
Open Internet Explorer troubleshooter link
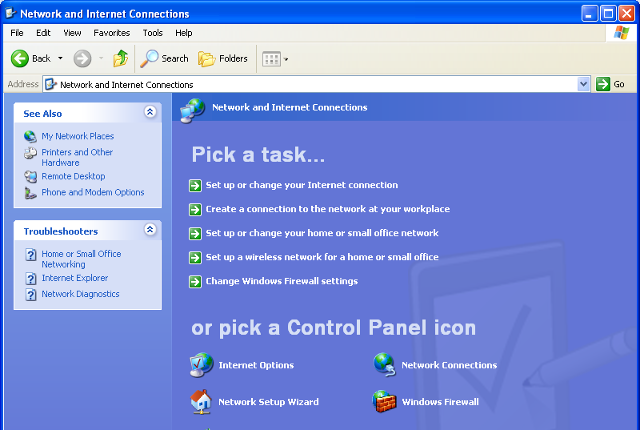tap(75, 278)
